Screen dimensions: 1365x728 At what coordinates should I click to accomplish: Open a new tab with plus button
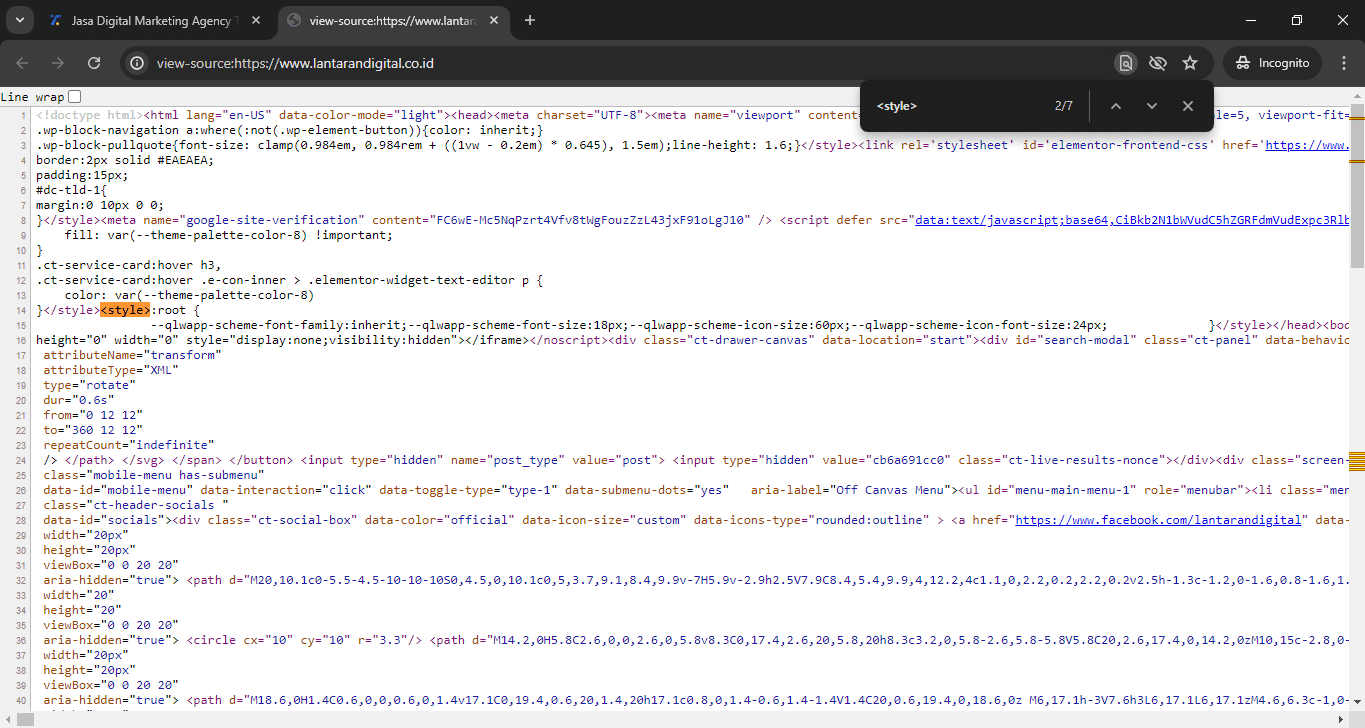530,21
